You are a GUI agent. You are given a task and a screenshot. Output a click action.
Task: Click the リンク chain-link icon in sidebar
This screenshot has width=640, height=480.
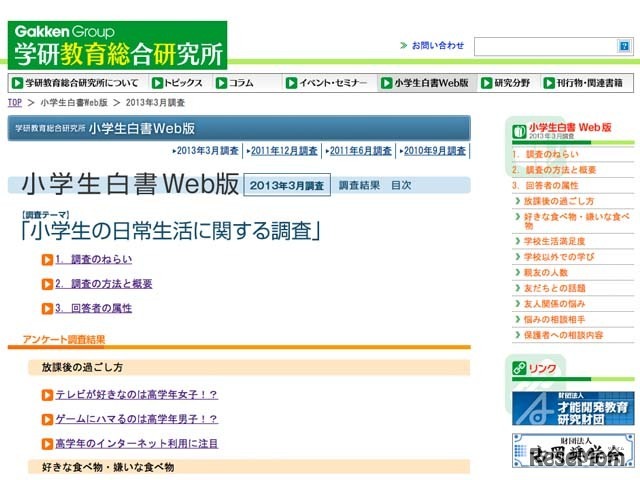point(519,368)
